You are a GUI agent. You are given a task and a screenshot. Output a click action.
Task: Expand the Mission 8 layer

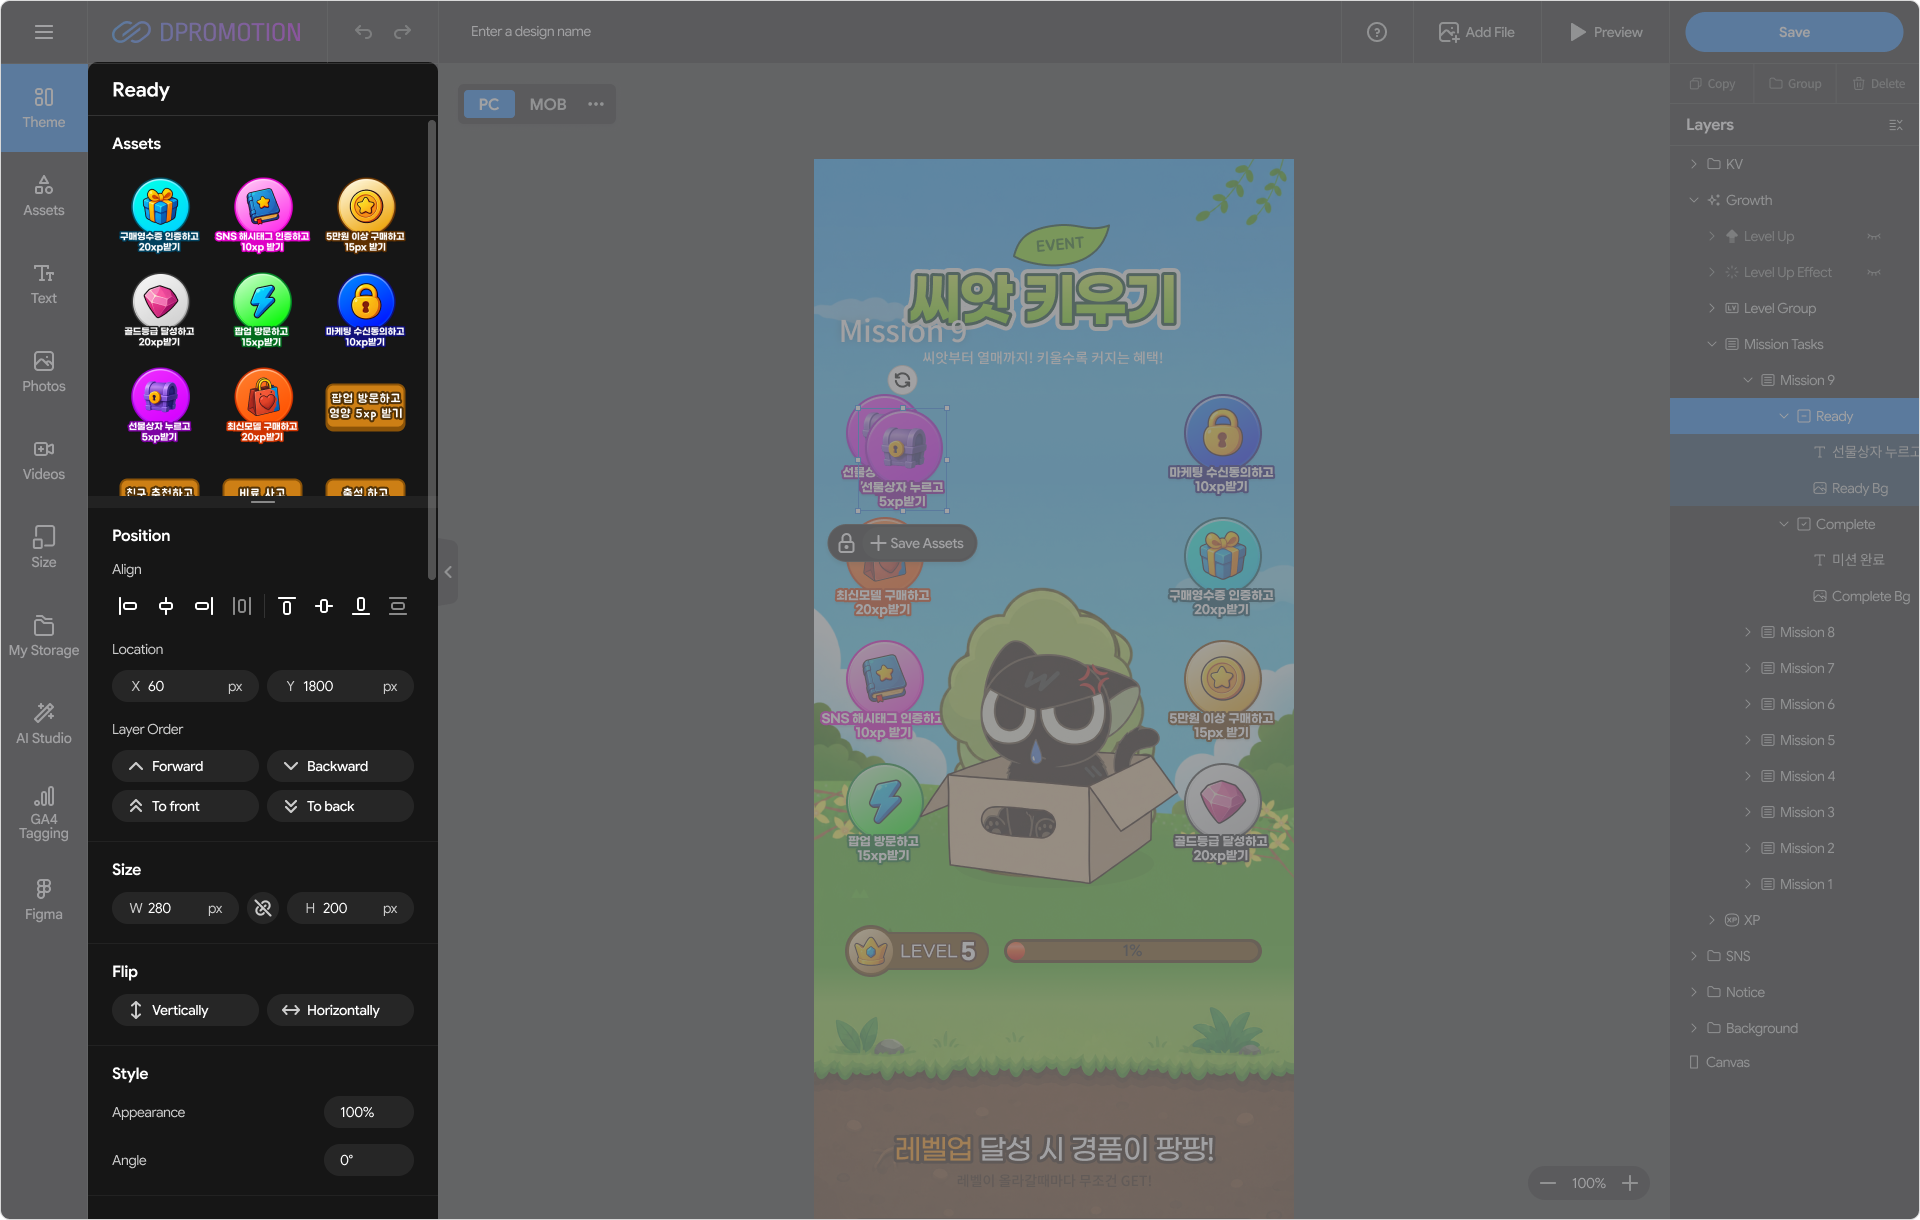(1748, 632)
